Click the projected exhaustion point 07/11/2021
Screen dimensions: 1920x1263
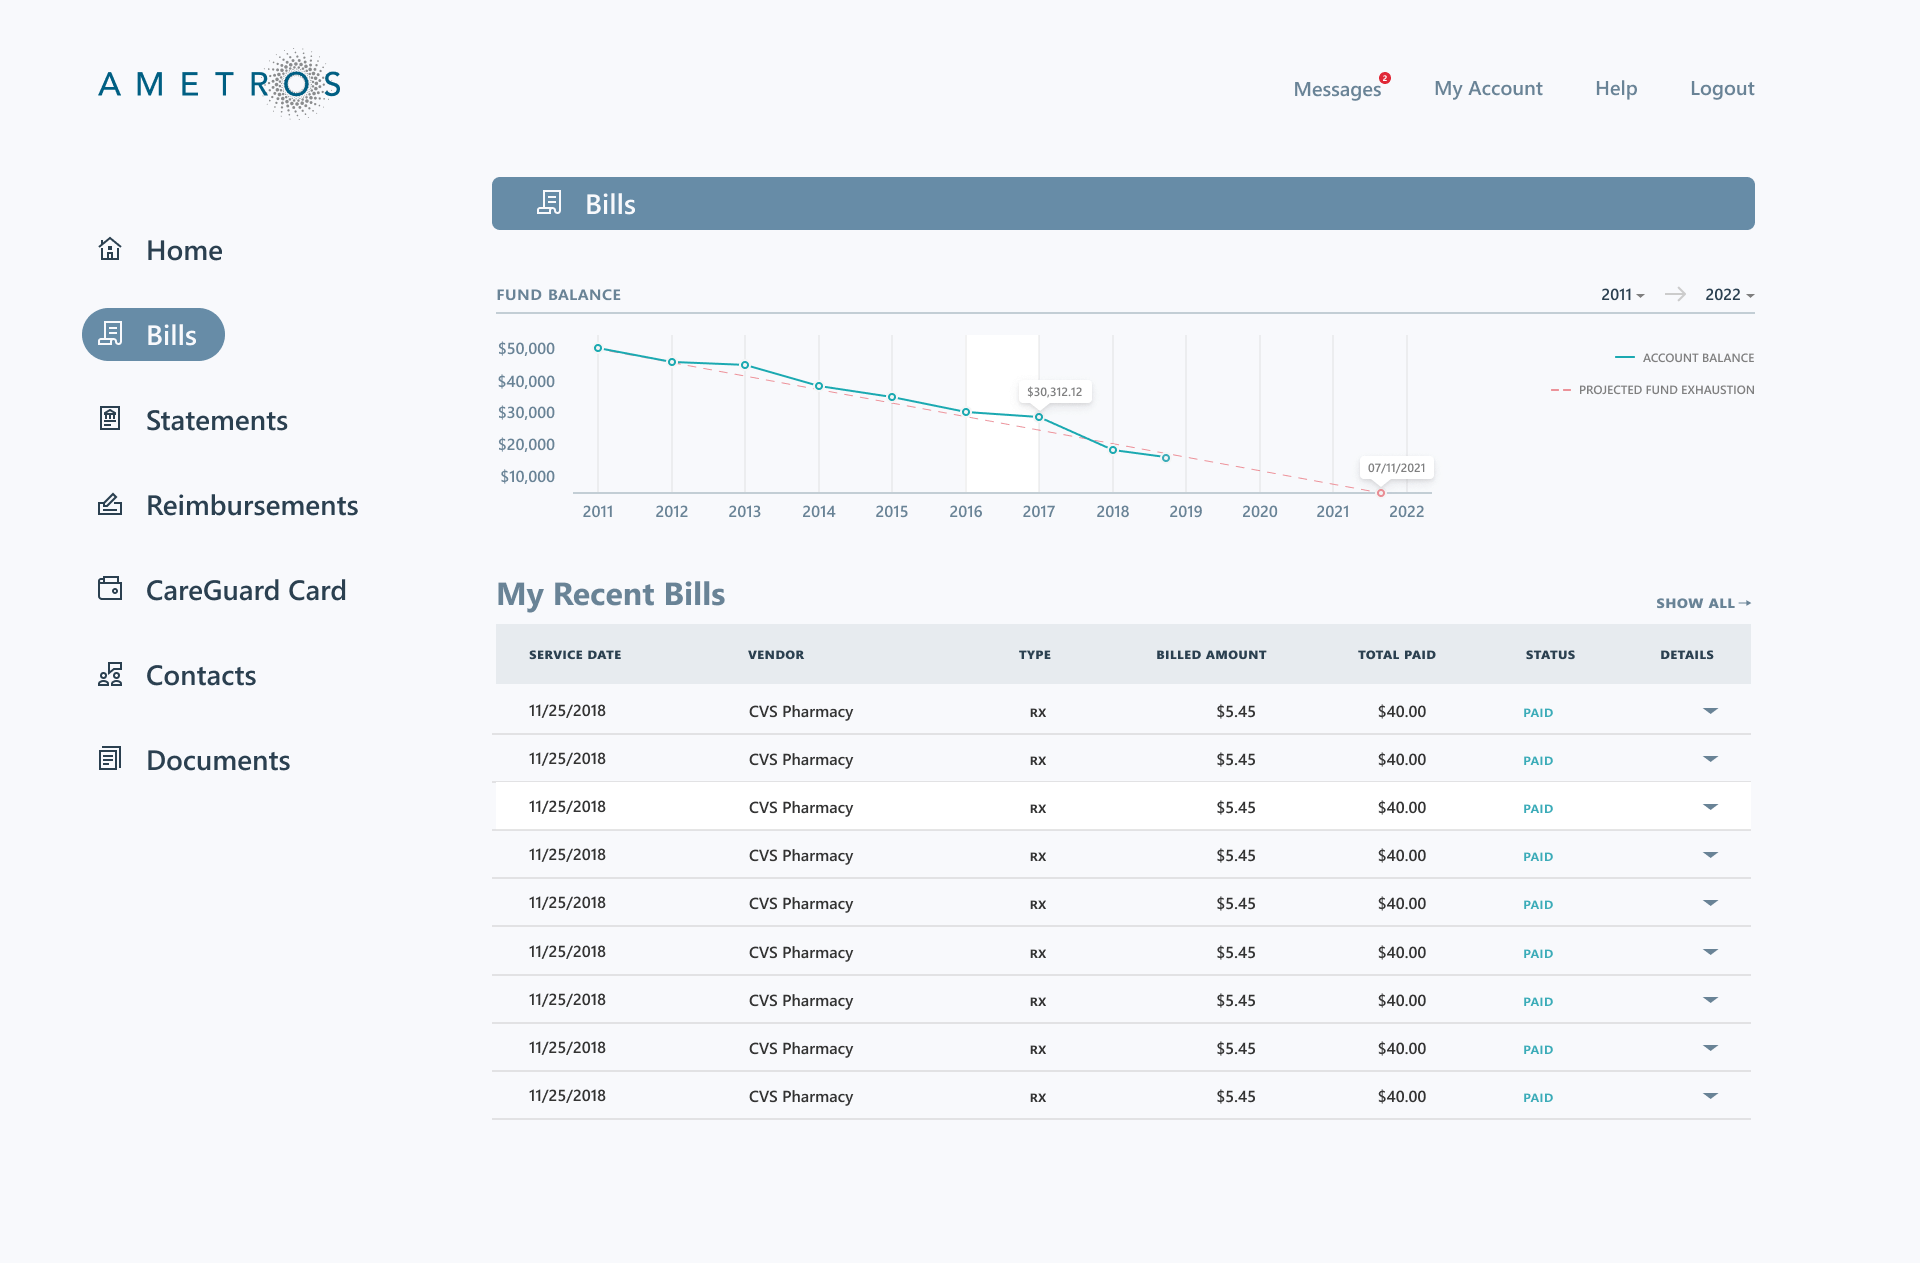coord(1381,493)
